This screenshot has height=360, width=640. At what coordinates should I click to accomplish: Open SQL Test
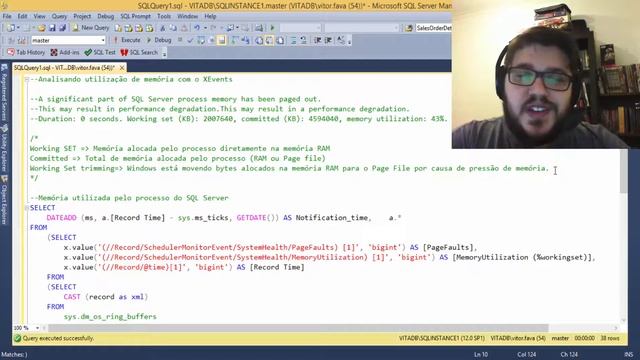(100, 52)
